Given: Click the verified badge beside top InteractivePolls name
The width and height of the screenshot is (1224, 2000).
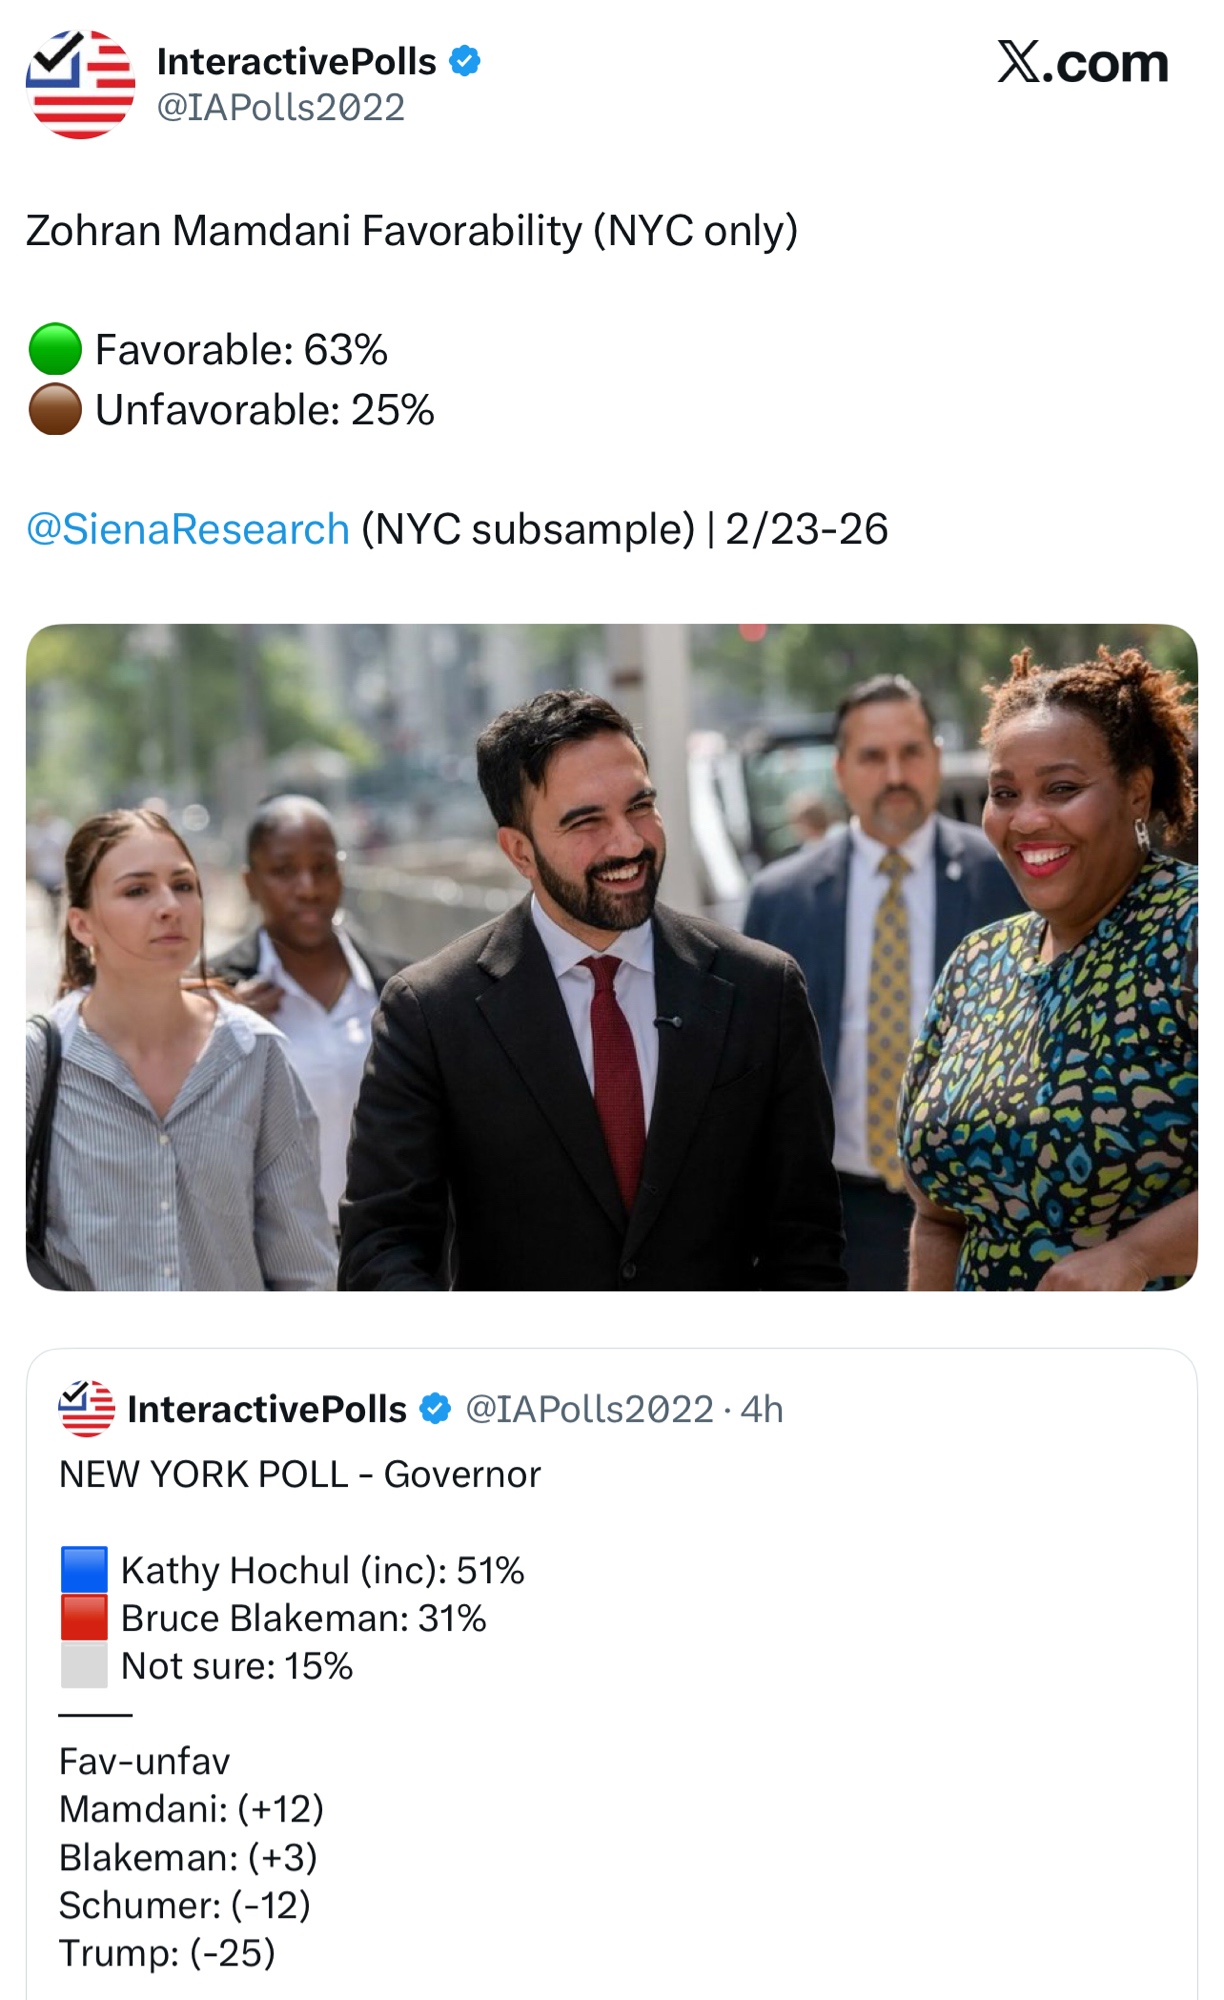Looking at the screenshot, I should (464, 61).
